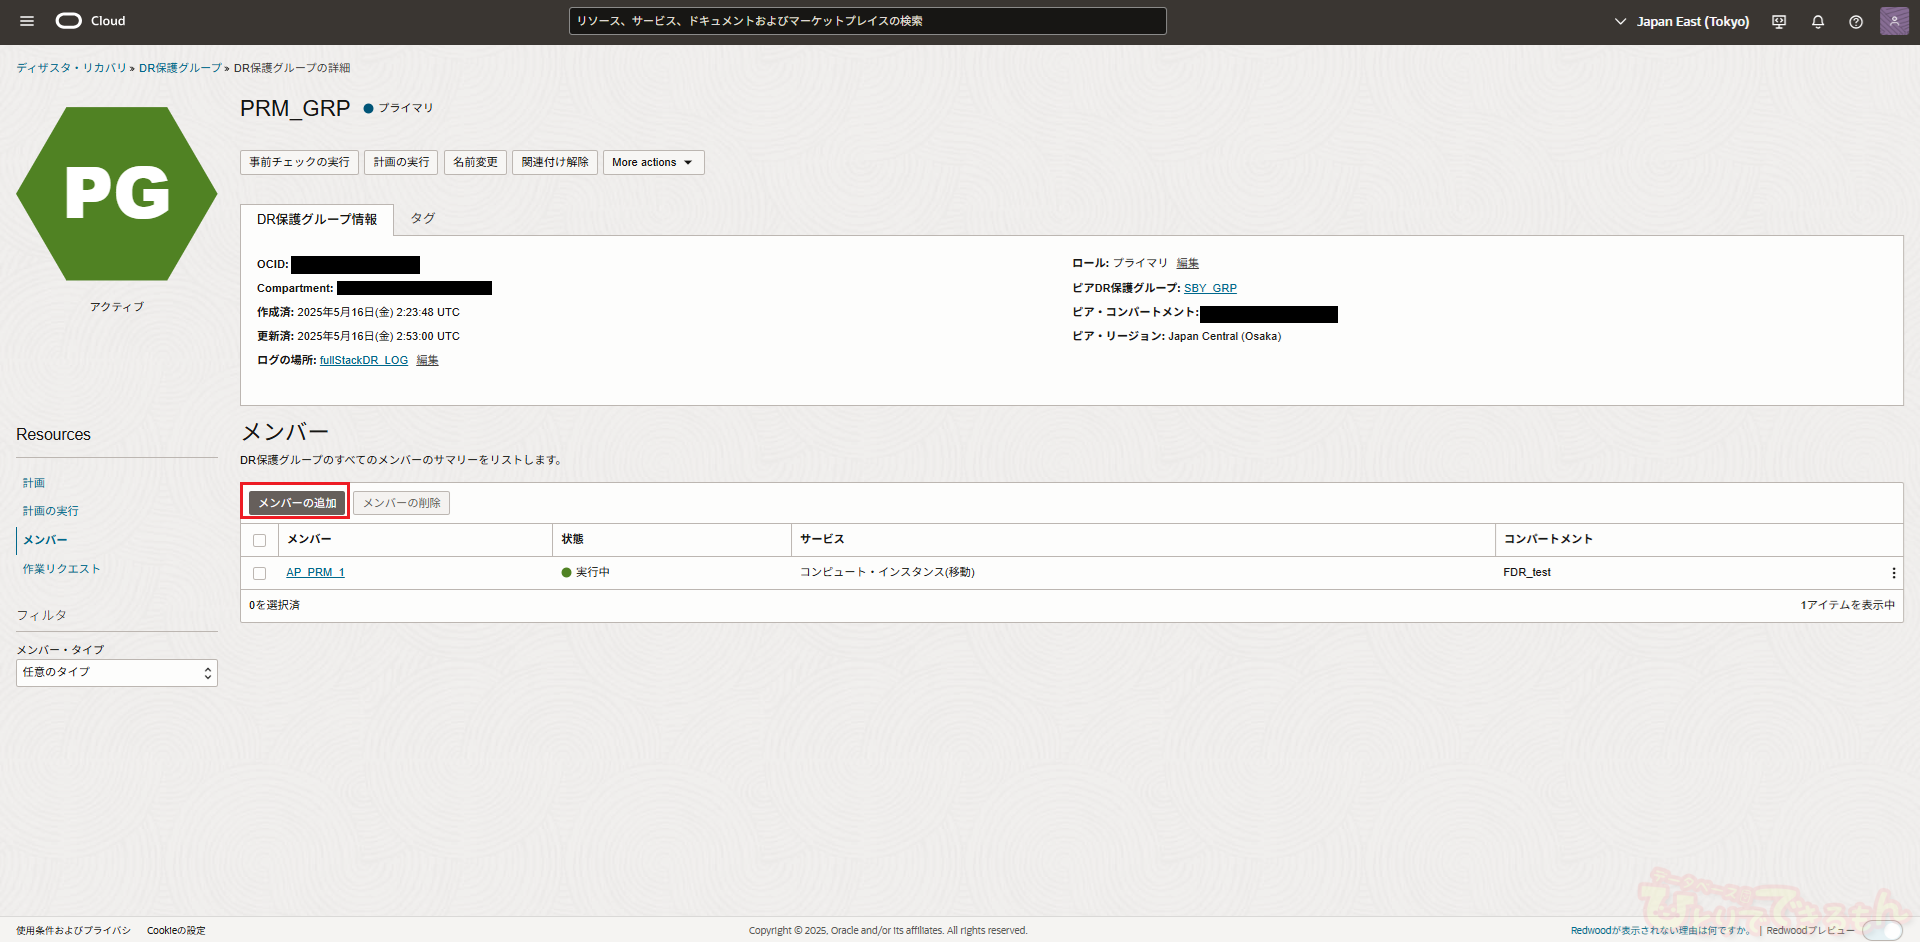Screen dimensions: 1920x942
Task: Click the top search input field
Action: (867, 21)
